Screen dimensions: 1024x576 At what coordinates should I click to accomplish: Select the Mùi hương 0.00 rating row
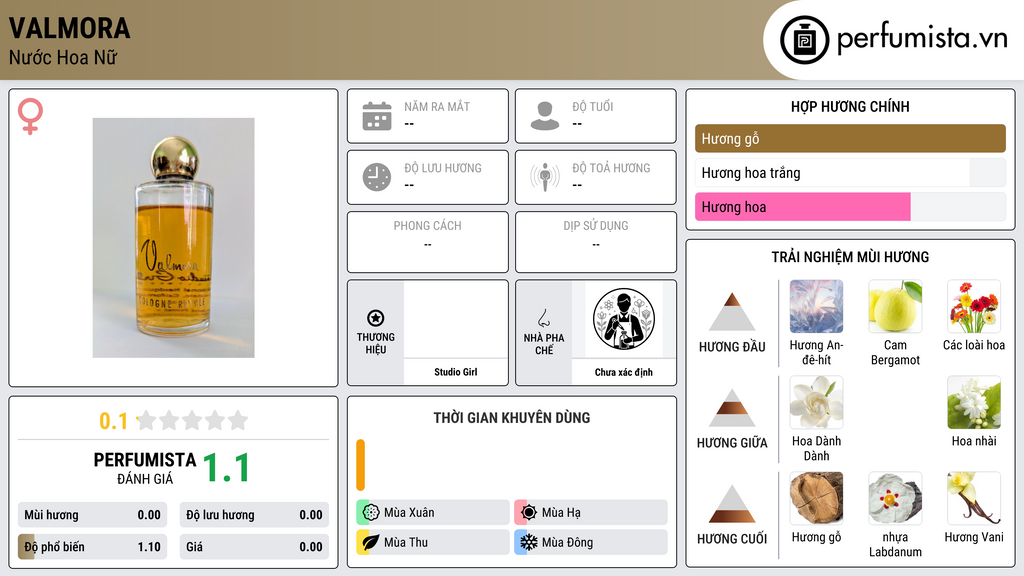92,515
